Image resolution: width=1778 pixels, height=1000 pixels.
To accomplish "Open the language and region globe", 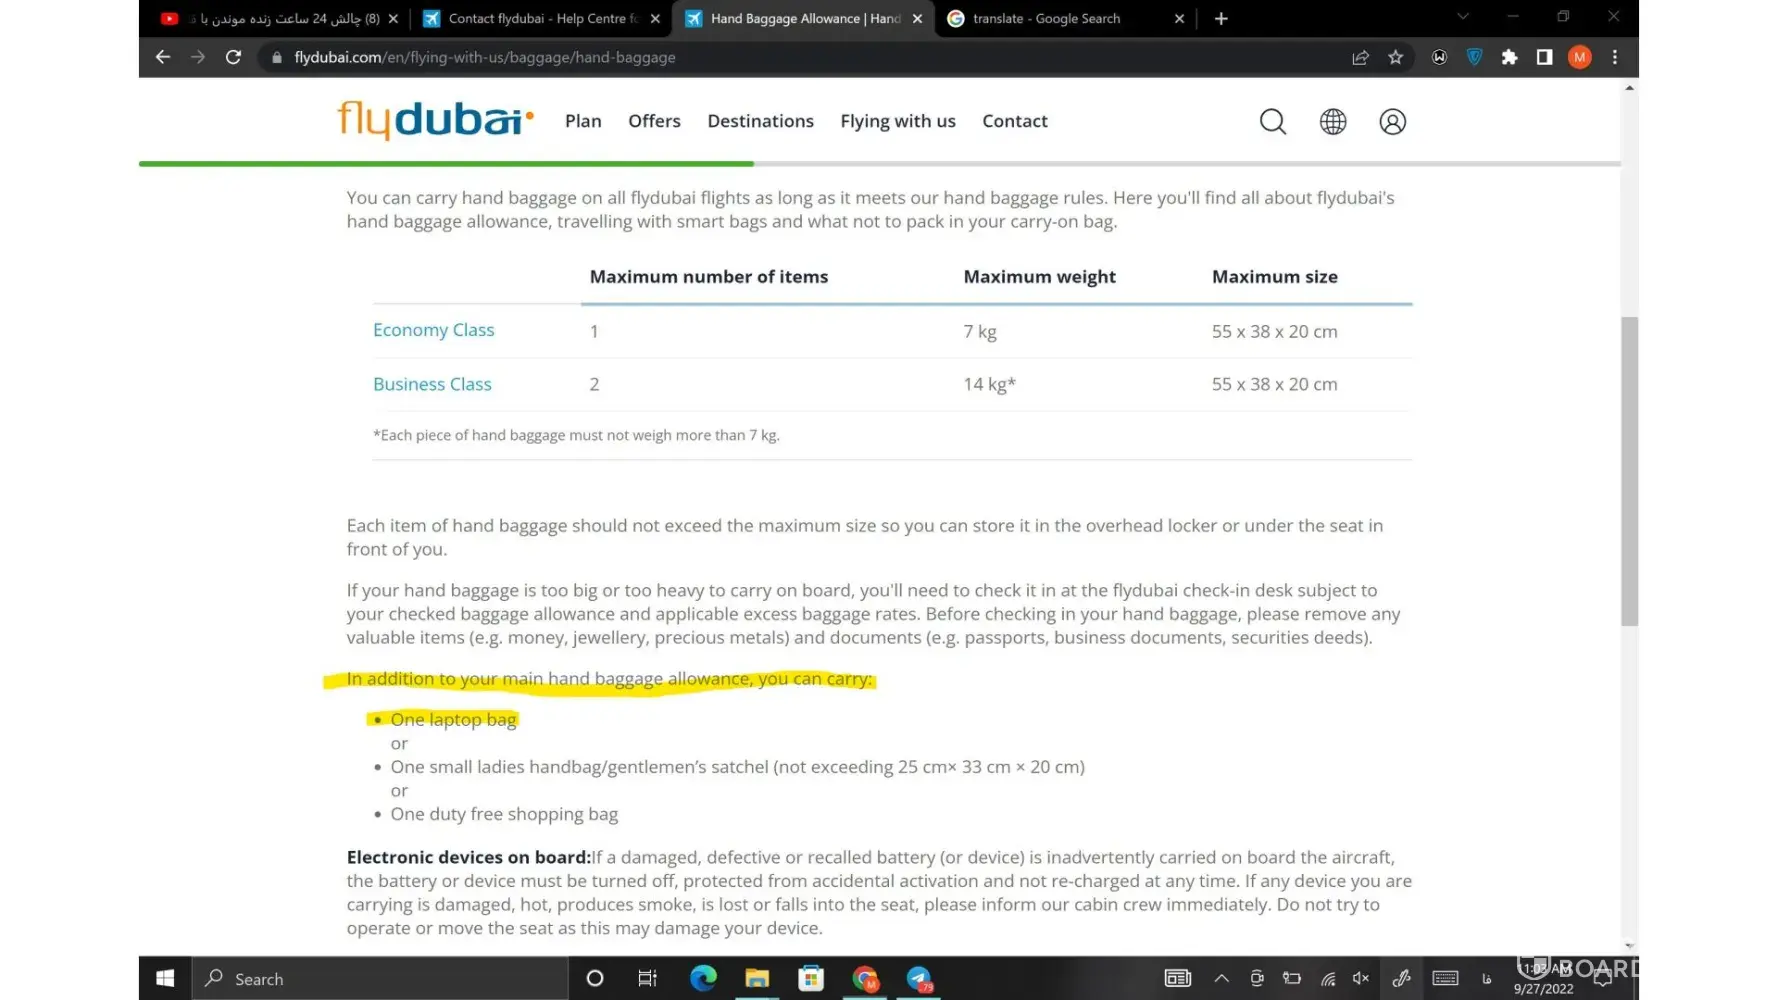I will pyautogui.click(x=1333, y=121).
